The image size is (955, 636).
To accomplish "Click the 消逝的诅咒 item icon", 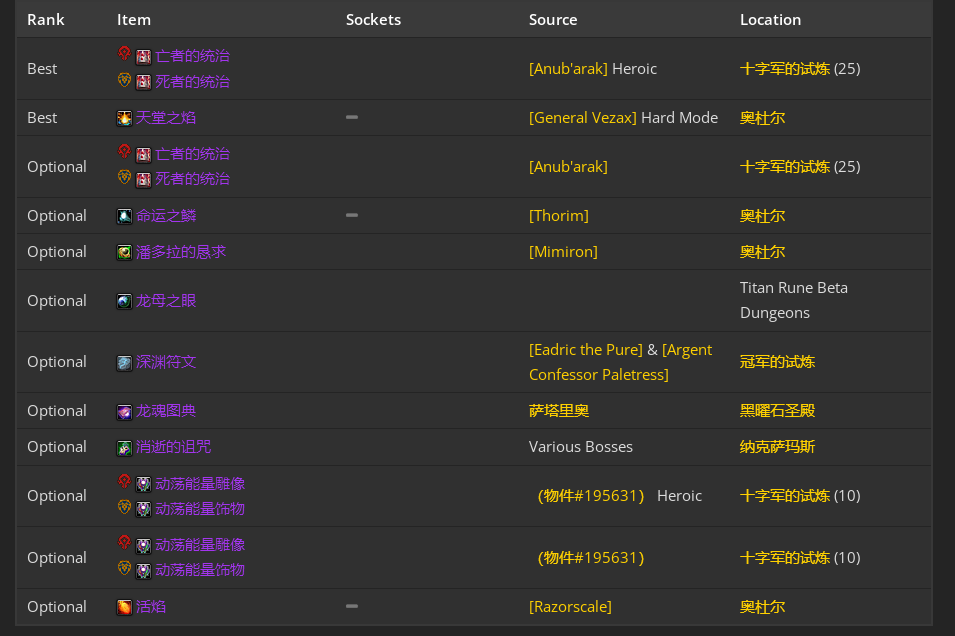I will click(124, 448).
